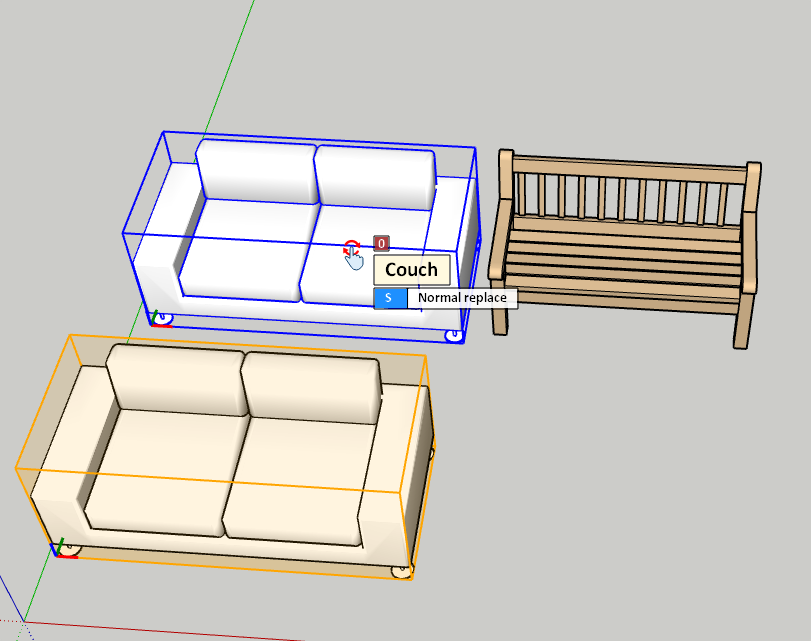Screen dimensions: 811x641
Task: Click the axis origin marker on the white couch
Action: (160, 319)
